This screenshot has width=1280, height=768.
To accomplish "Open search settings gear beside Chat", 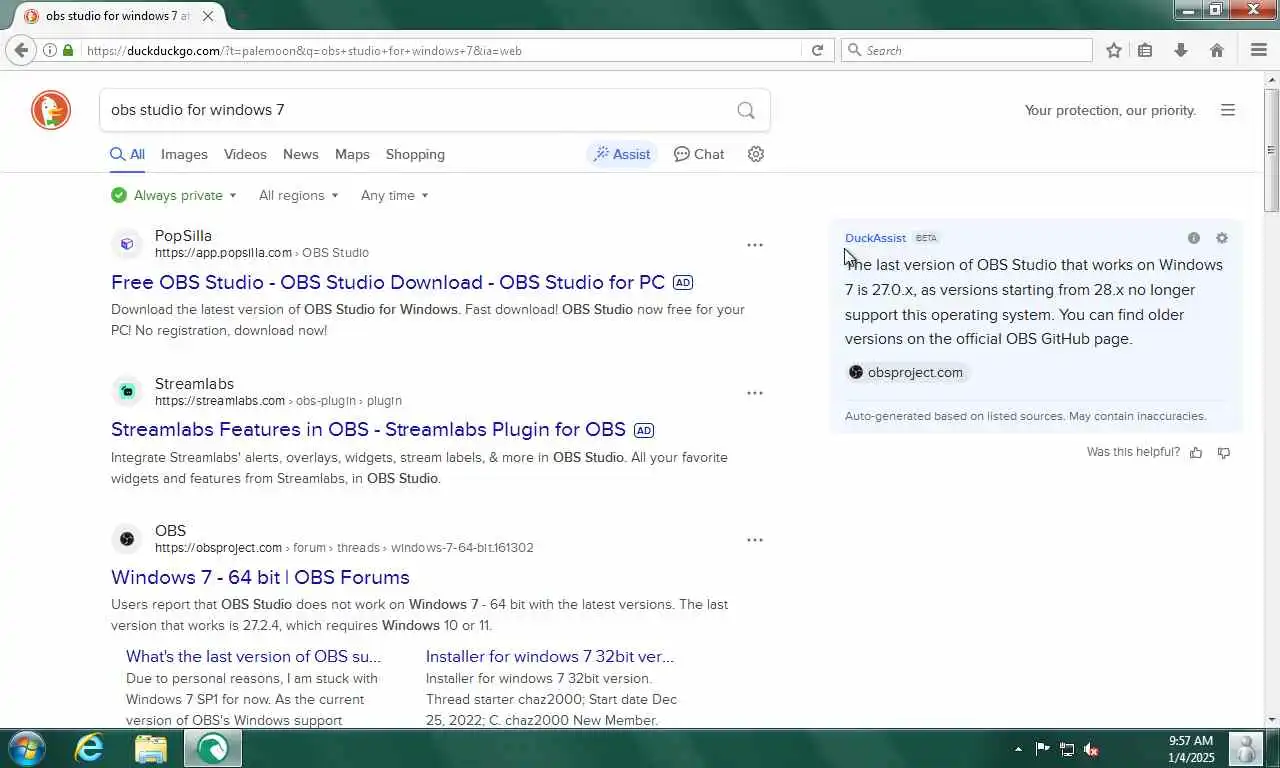I will [756, 154].
